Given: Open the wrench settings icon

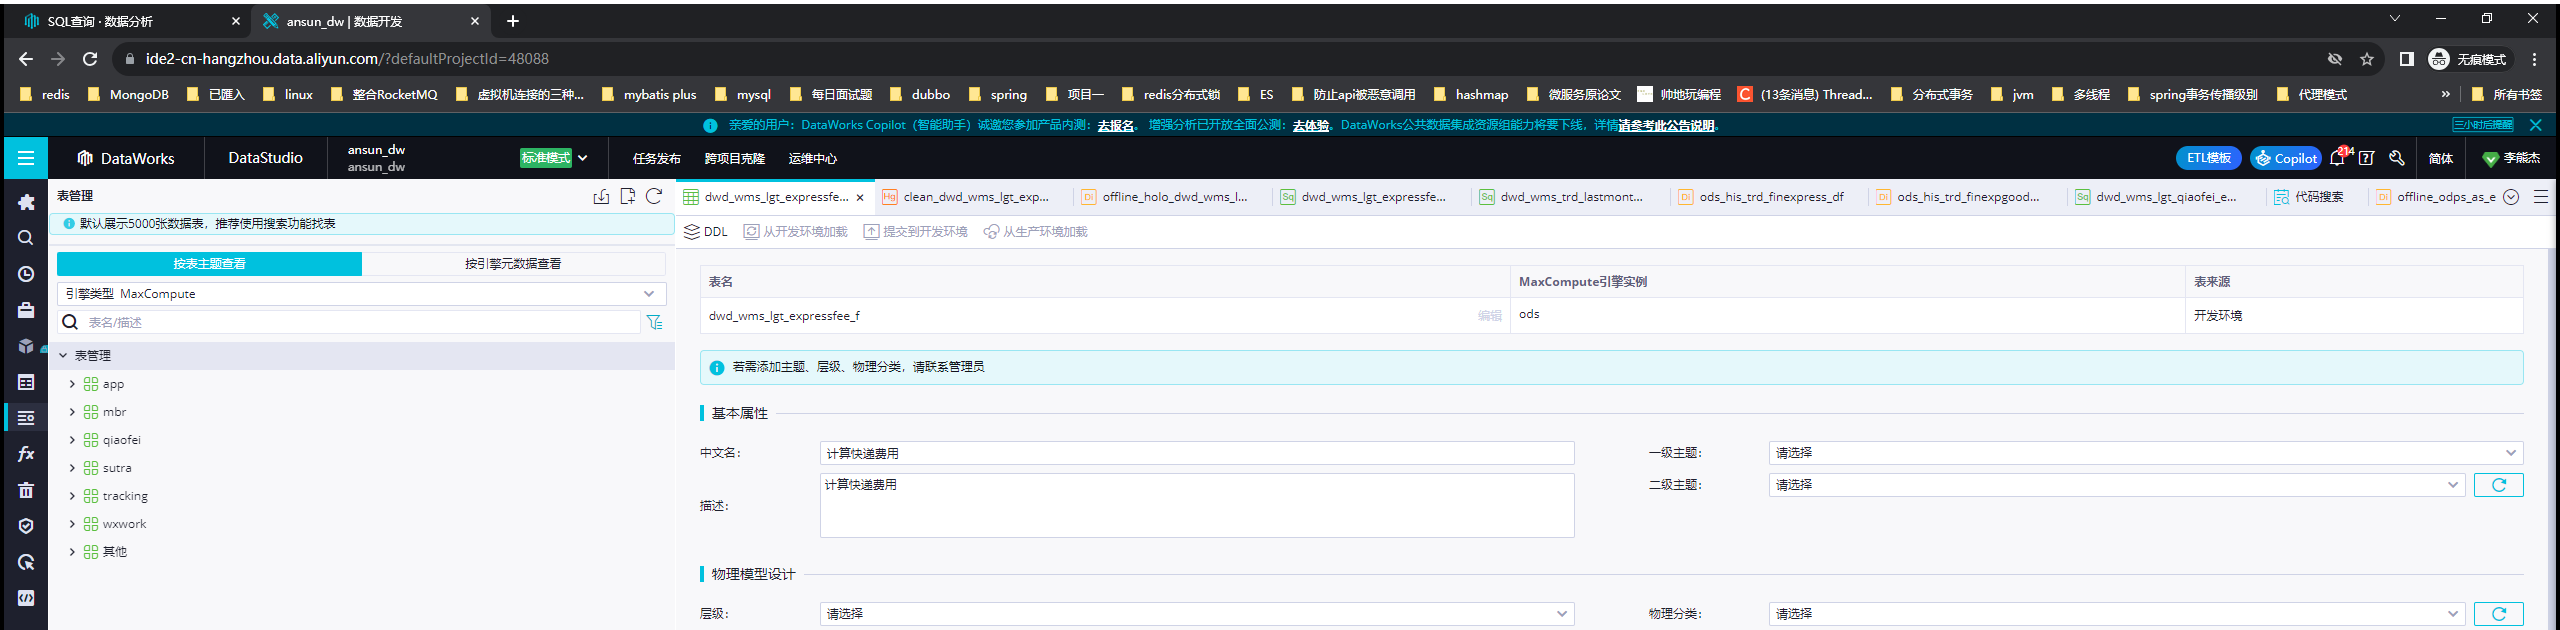Looking at the screenshot, I should click(x=2397, y=158).
